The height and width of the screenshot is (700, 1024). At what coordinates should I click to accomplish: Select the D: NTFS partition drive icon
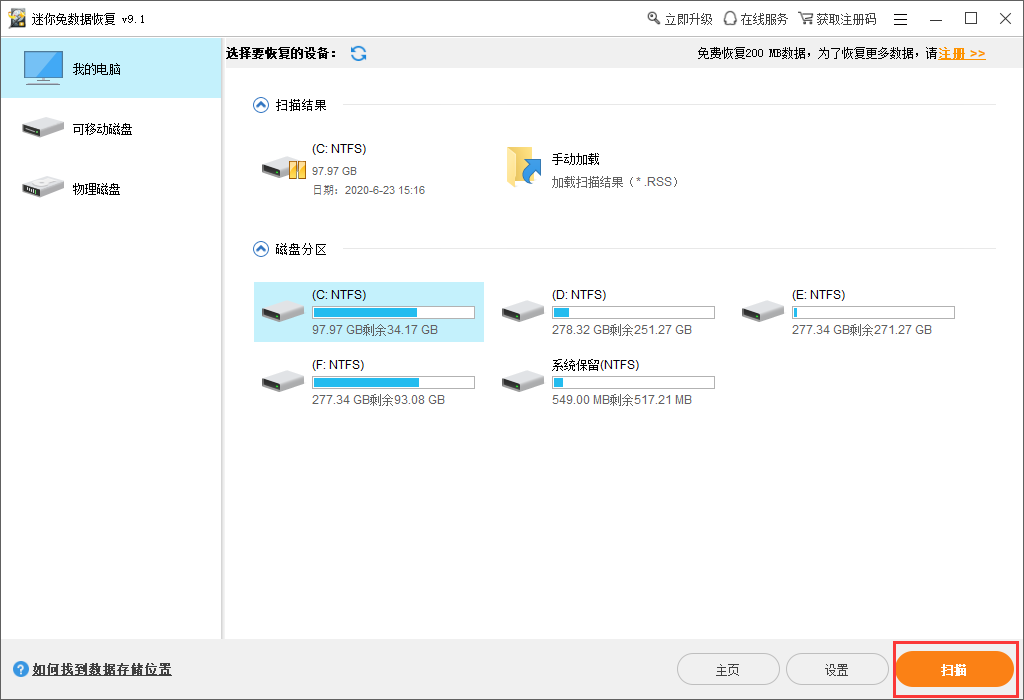(x=522, y=311)
